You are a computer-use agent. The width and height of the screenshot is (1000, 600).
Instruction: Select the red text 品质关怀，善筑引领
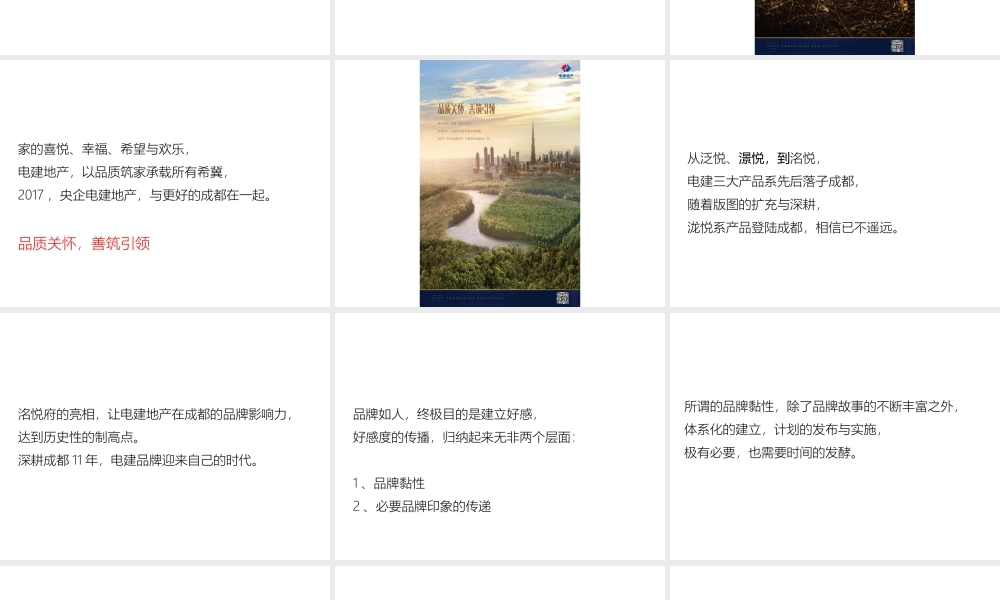84,243
